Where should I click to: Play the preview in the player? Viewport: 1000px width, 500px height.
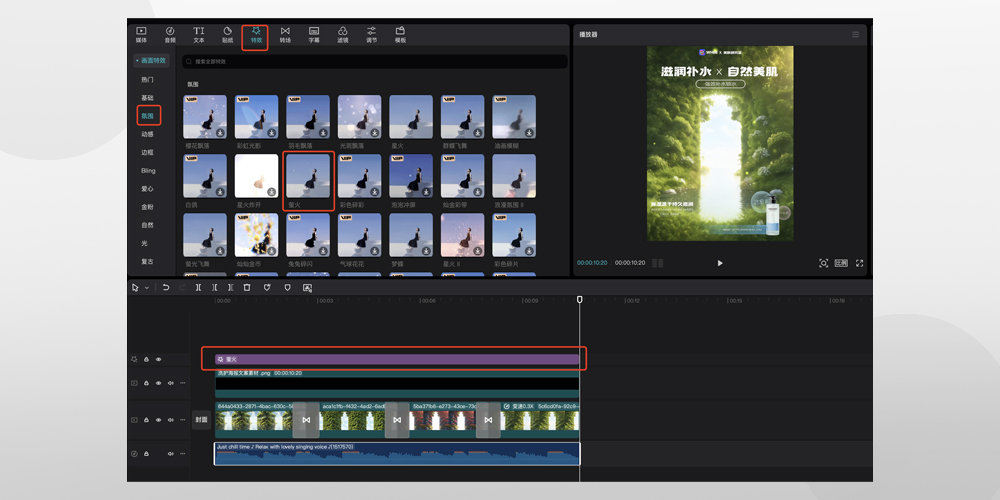(x=720, y=263)
